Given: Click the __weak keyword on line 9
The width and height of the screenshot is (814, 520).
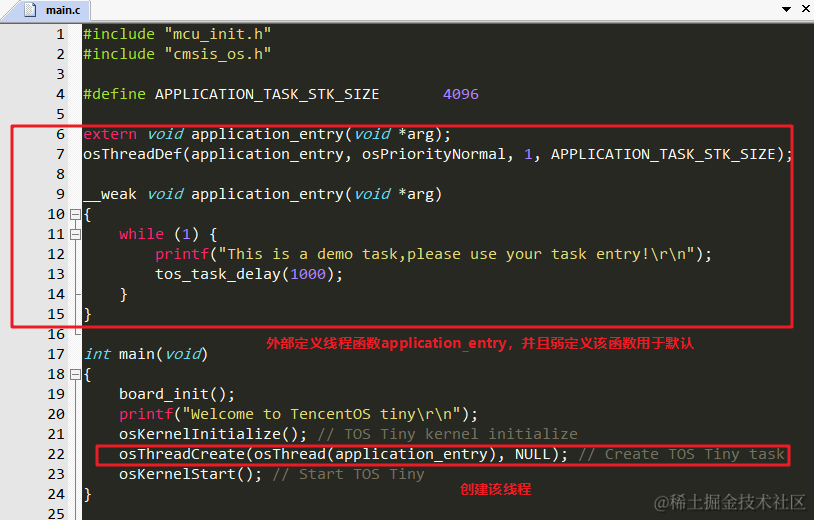Looking at the screenshot, I should 110,195.
